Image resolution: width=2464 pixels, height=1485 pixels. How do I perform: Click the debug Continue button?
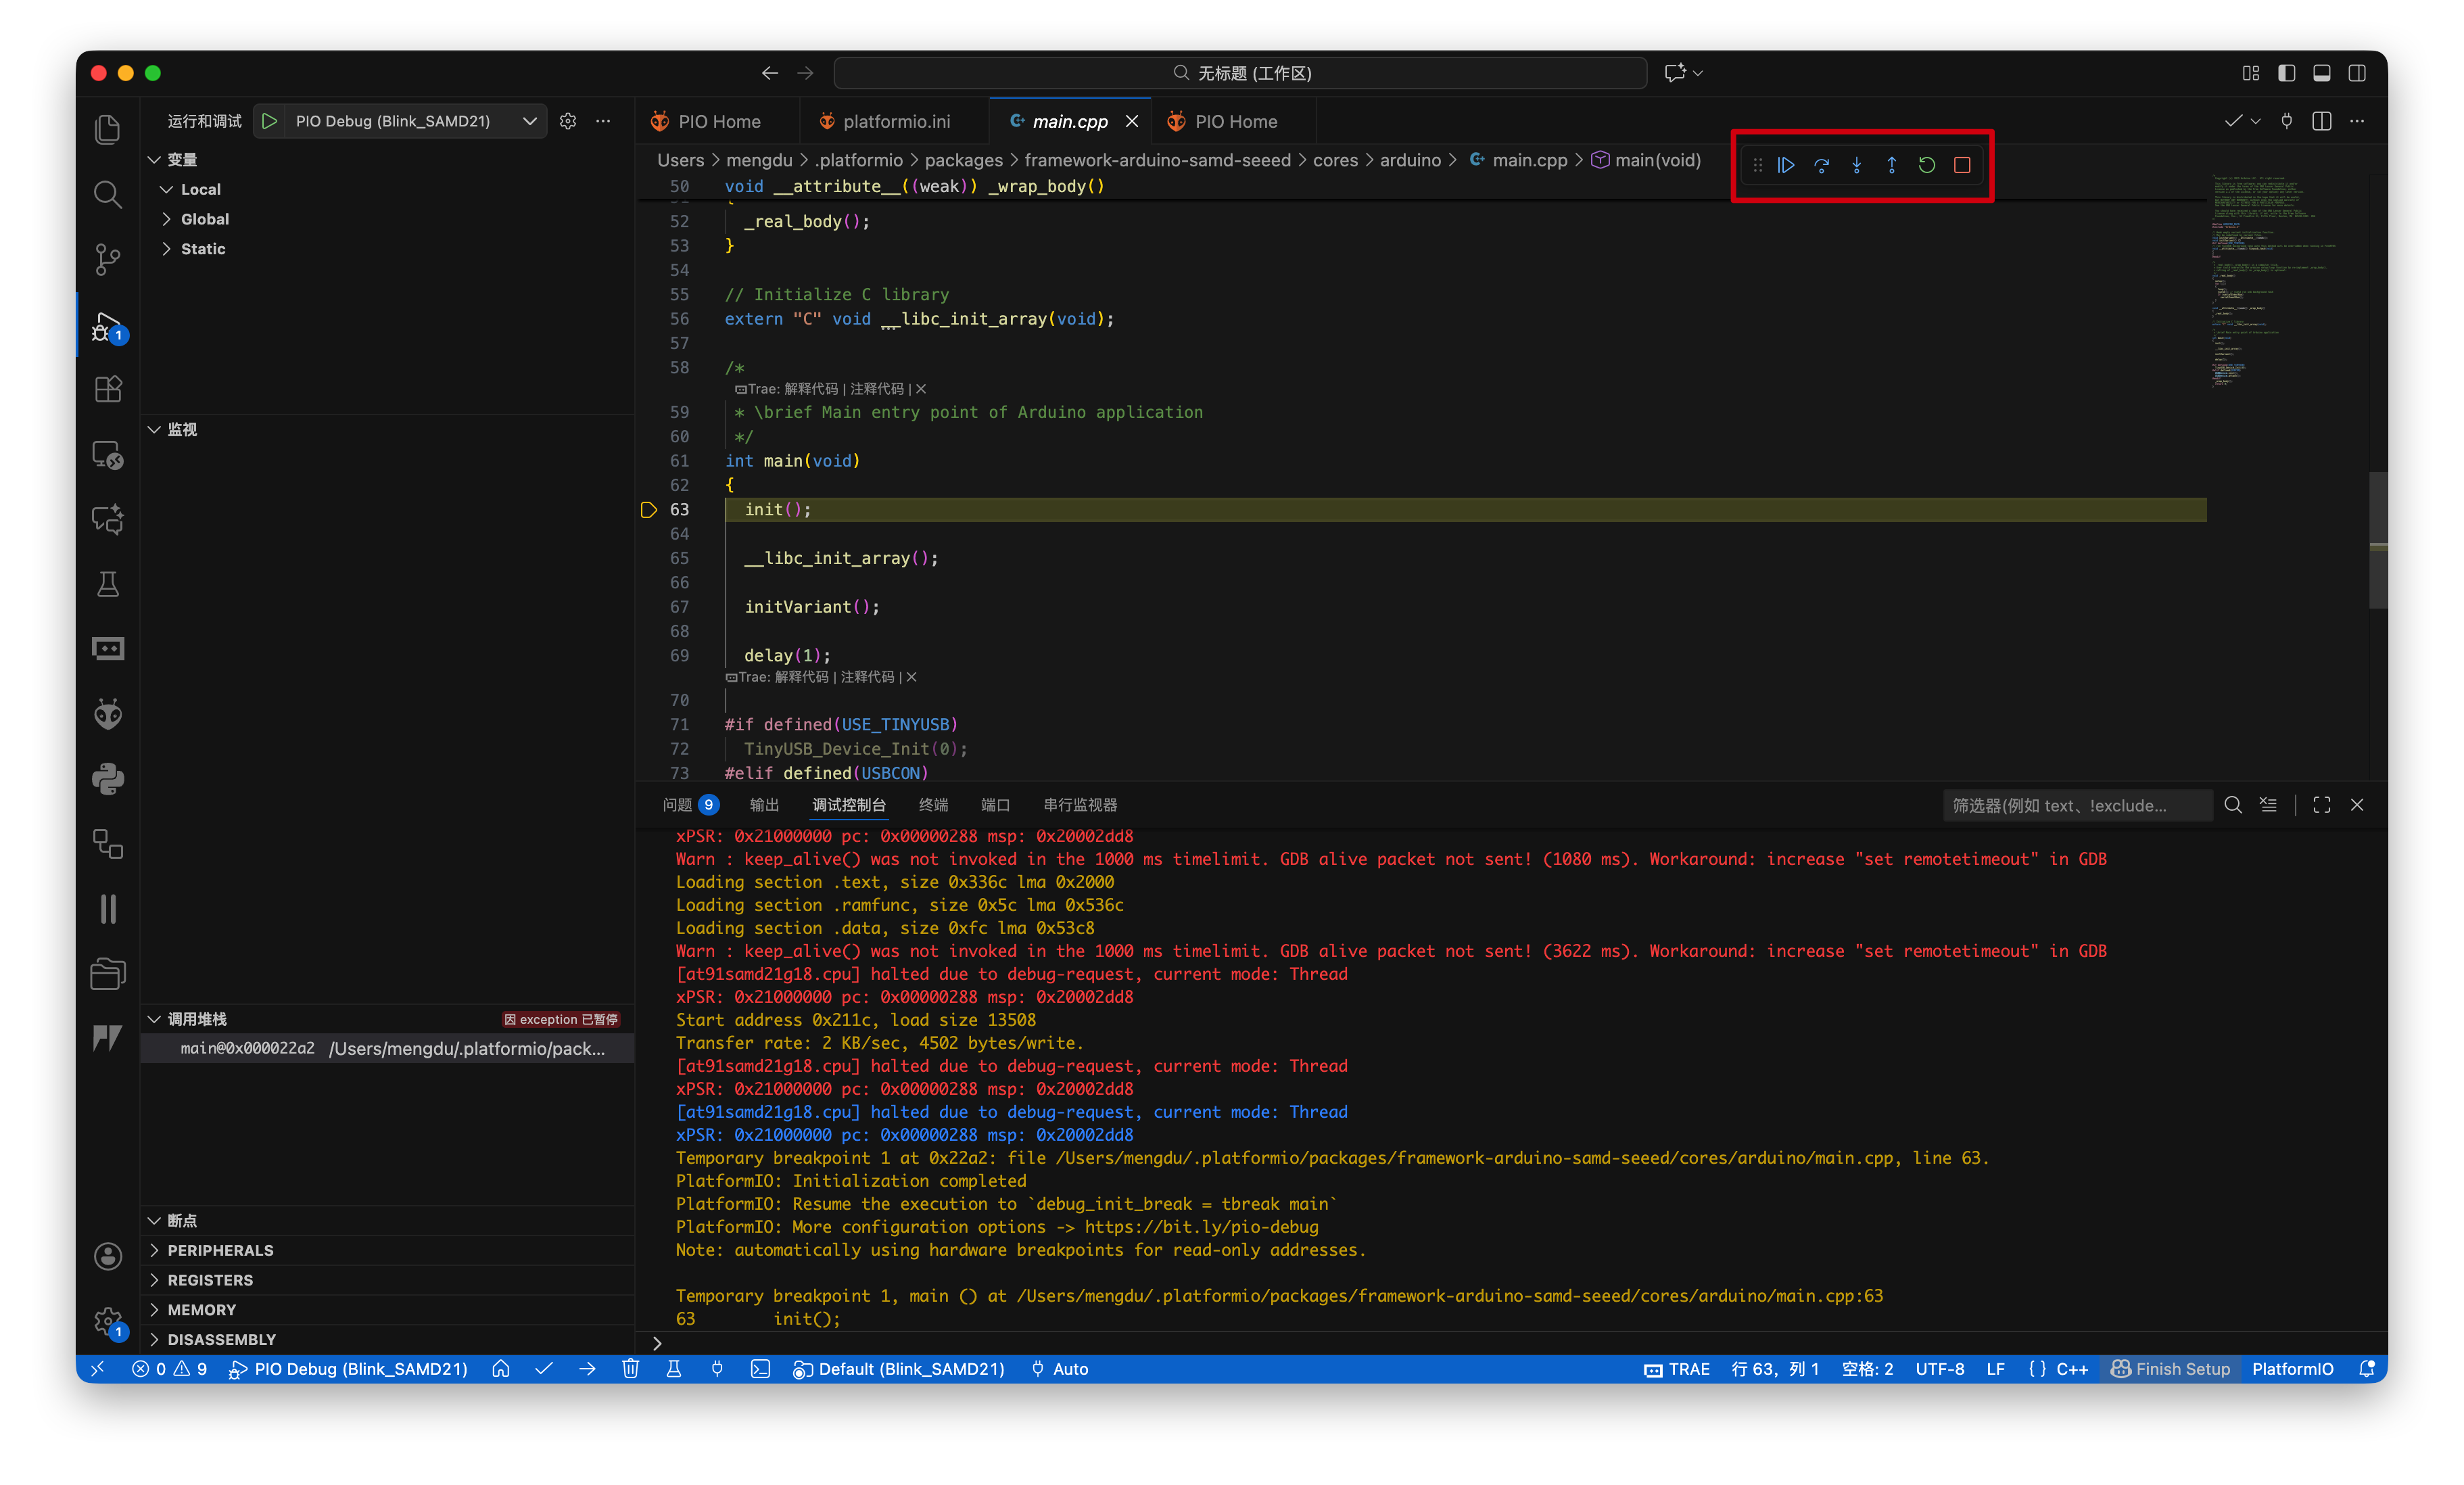tap(1786, 165)
